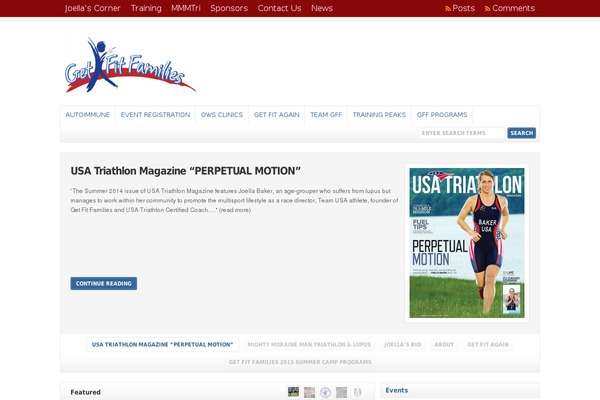Open the Autoimmune navigation tab

click(88, 114)
